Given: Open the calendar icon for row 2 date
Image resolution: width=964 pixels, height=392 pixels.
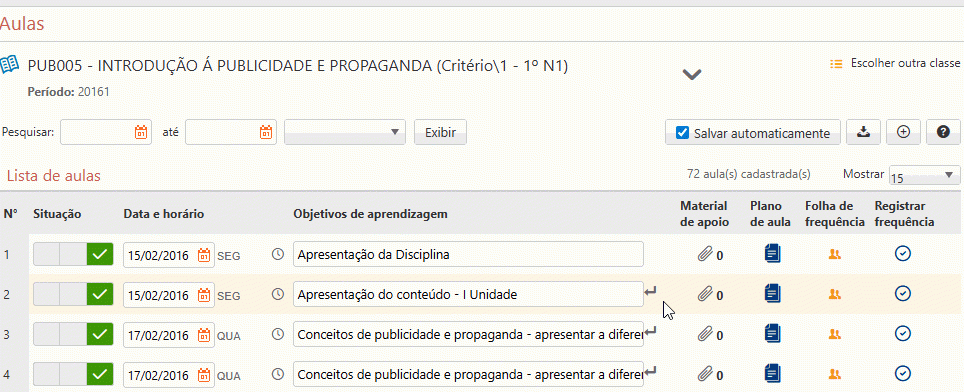Looking at the screenshot, I should pyautogui.click(x=204, y=295).
